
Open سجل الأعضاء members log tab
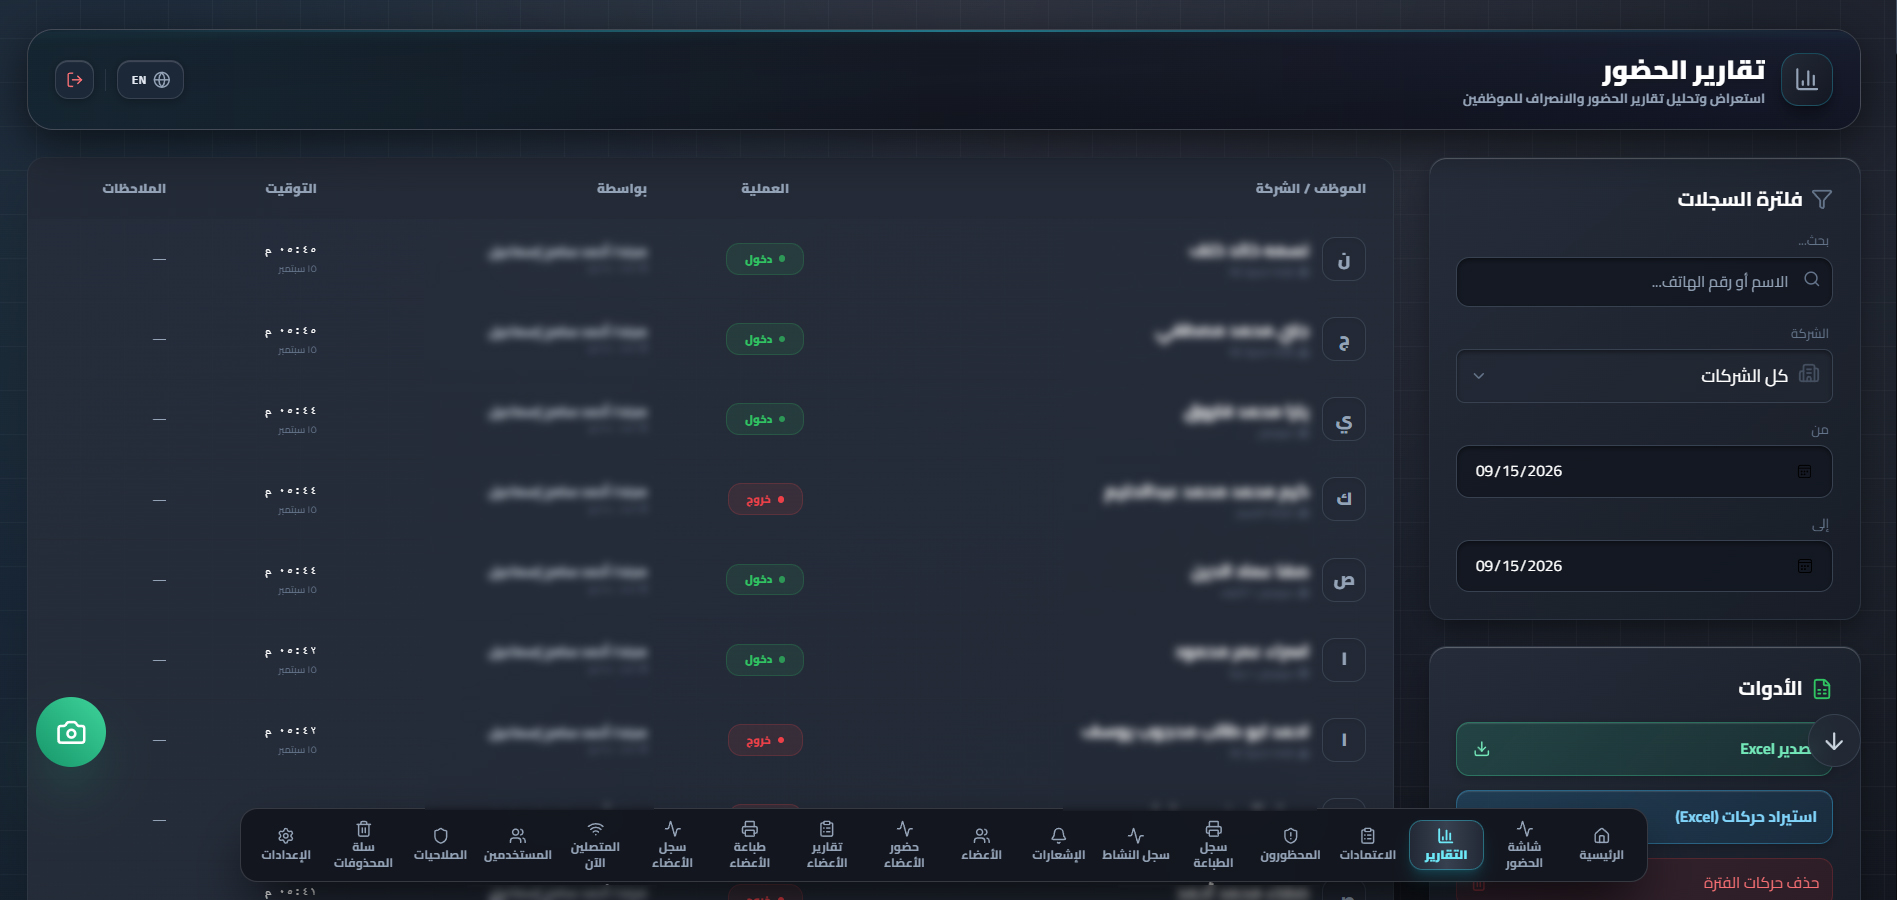[672, 845]
